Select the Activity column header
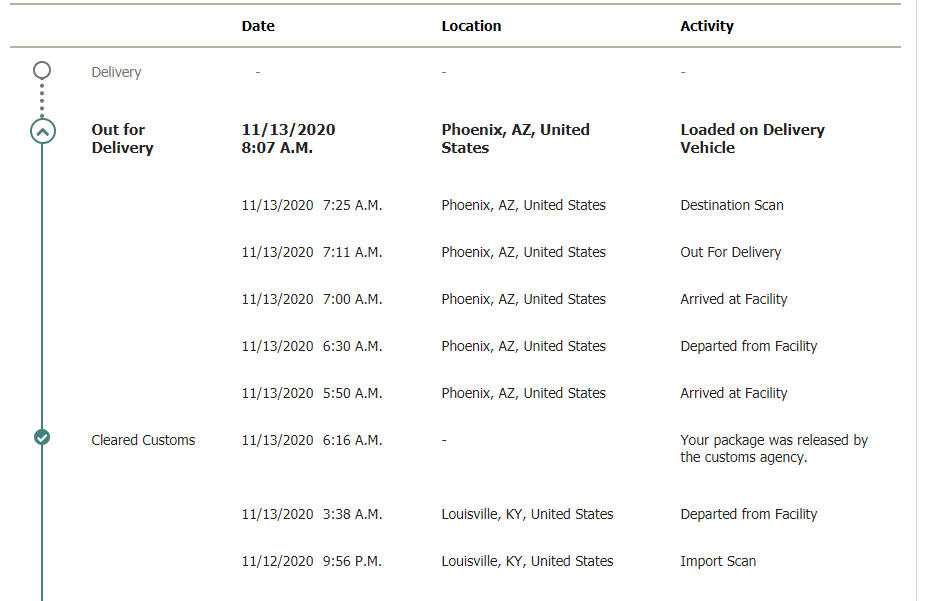The height and width of the screenshot is (601, 928). (x=707, y=26)
